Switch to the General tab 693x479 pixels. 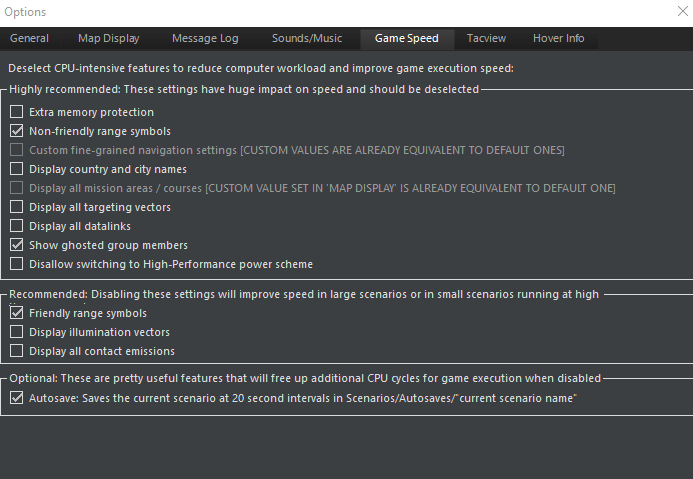29,39
